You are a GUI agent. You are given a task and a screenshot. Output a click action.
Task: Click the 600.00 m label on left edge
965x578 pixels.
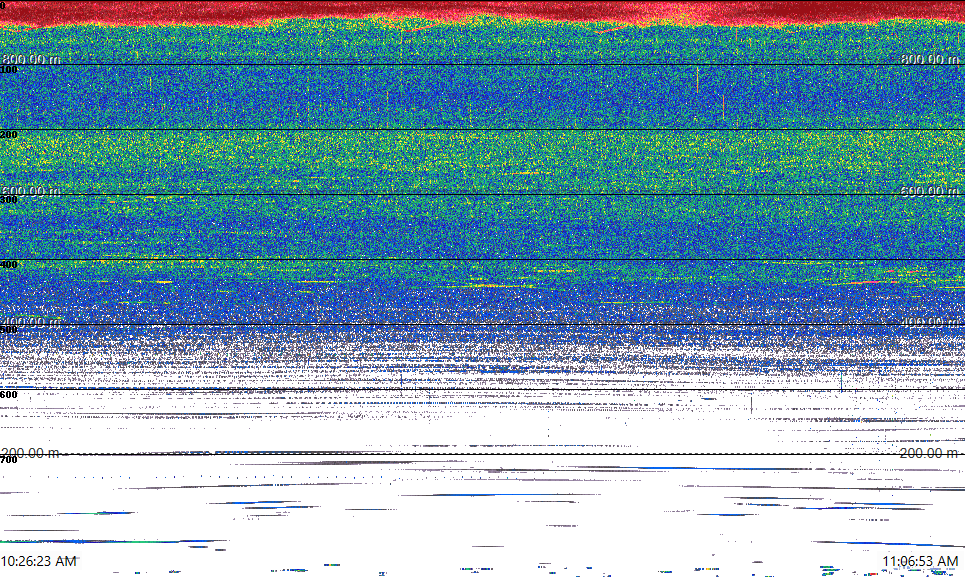[x=31, y=191]
